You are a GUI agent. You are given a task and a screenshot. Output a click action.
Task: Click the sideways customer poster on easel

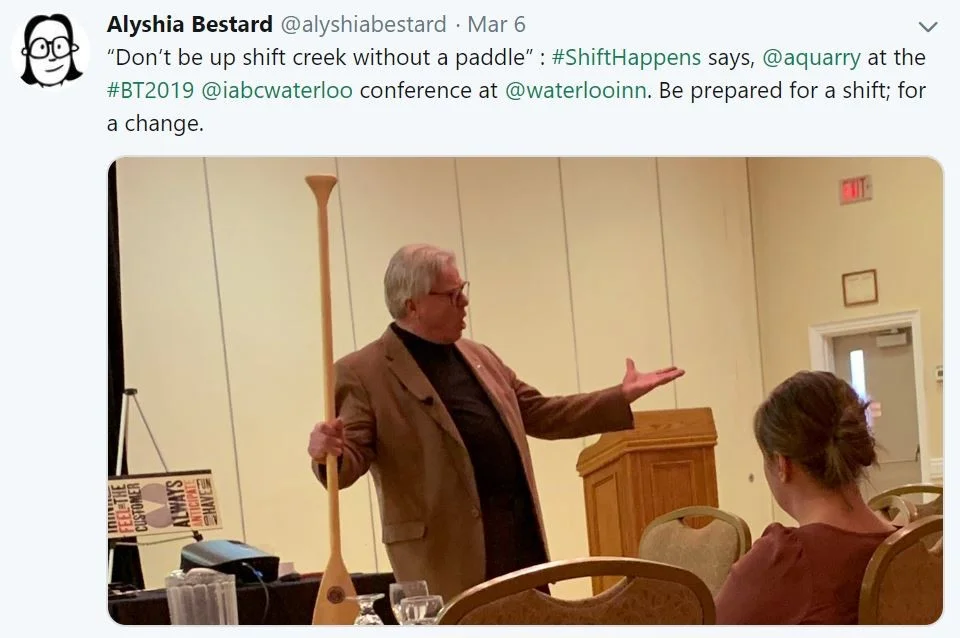point(161,503)
